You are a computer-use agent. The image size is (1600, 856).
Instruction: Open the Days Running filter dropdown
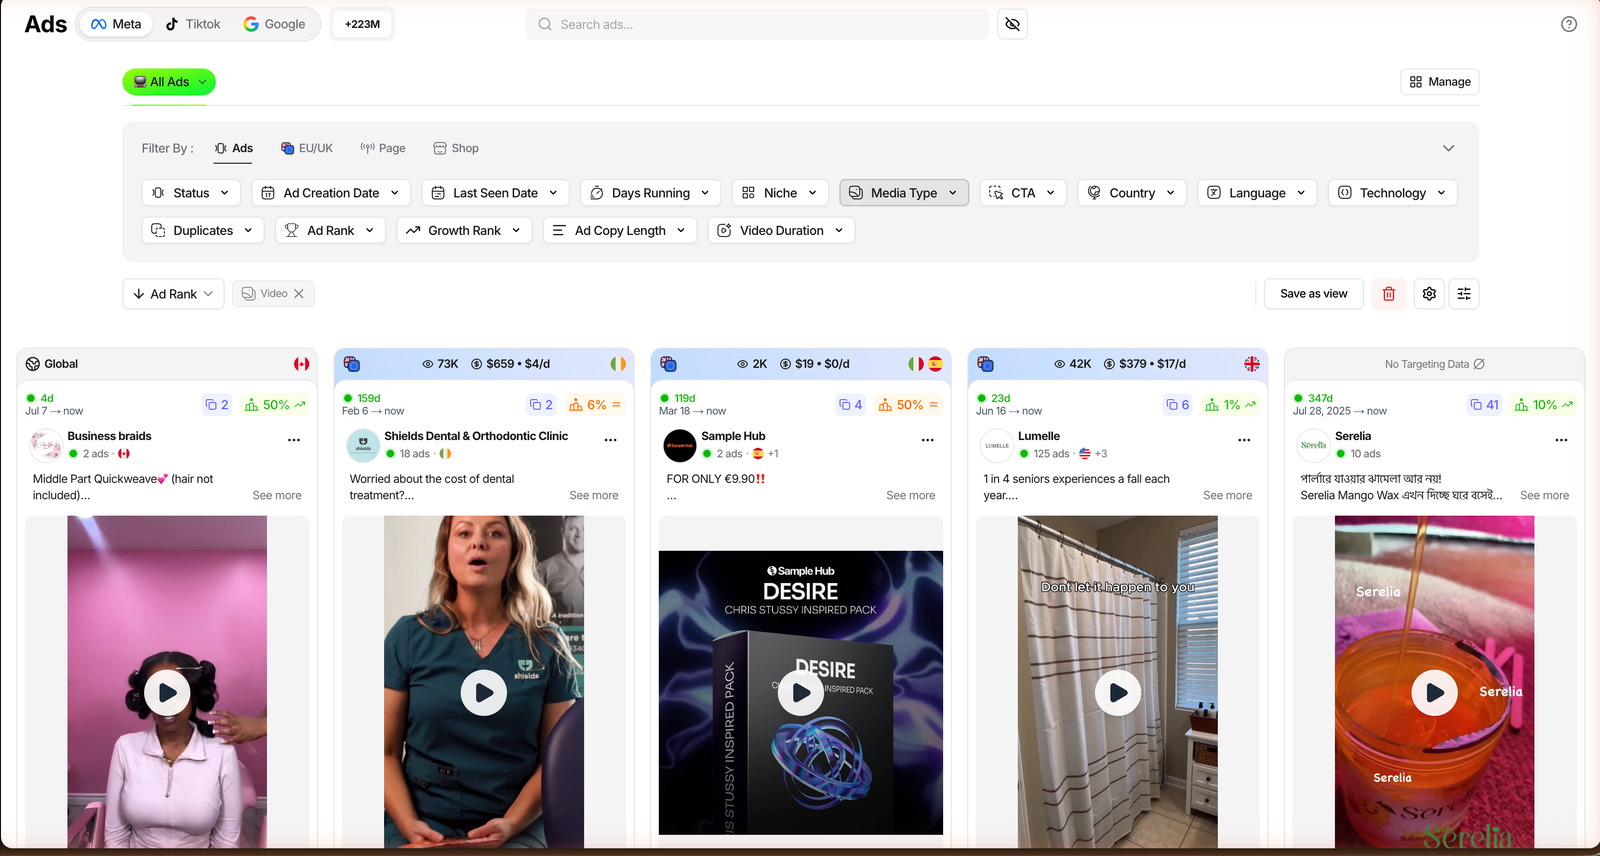click(650, 193)
